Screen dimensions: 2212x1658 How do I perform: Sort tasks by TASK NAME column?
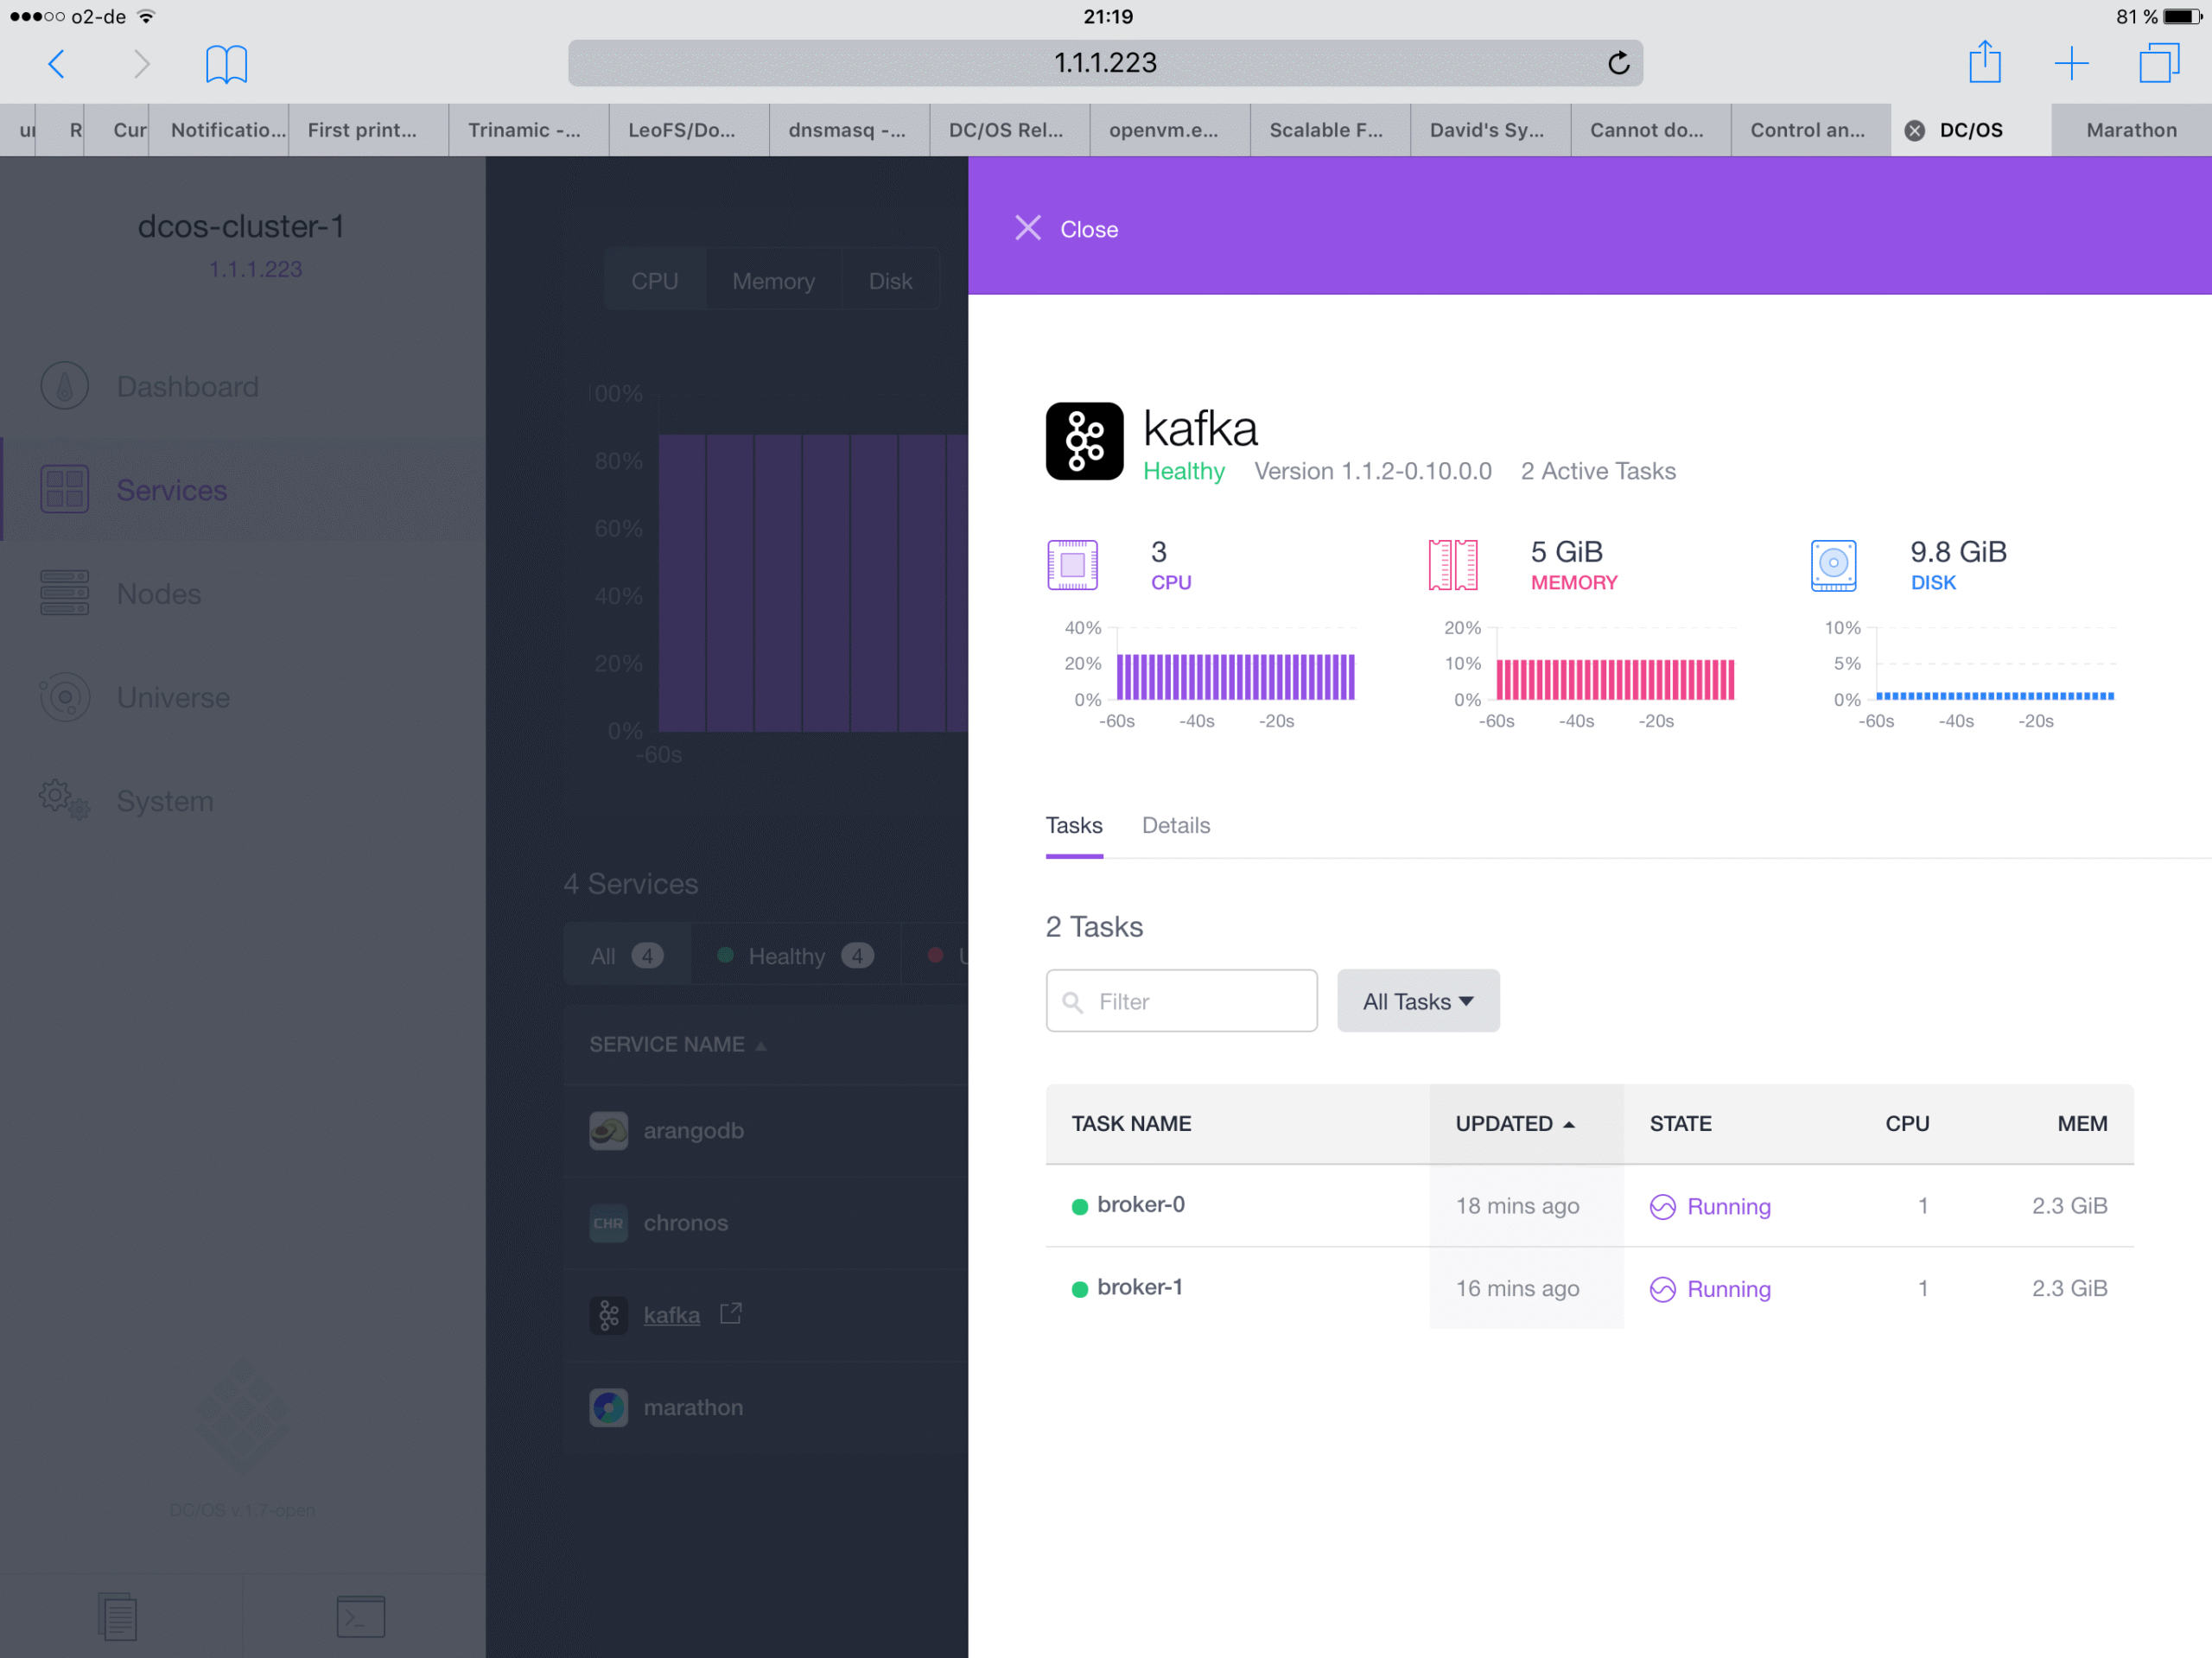[x=1131, y=1123]
